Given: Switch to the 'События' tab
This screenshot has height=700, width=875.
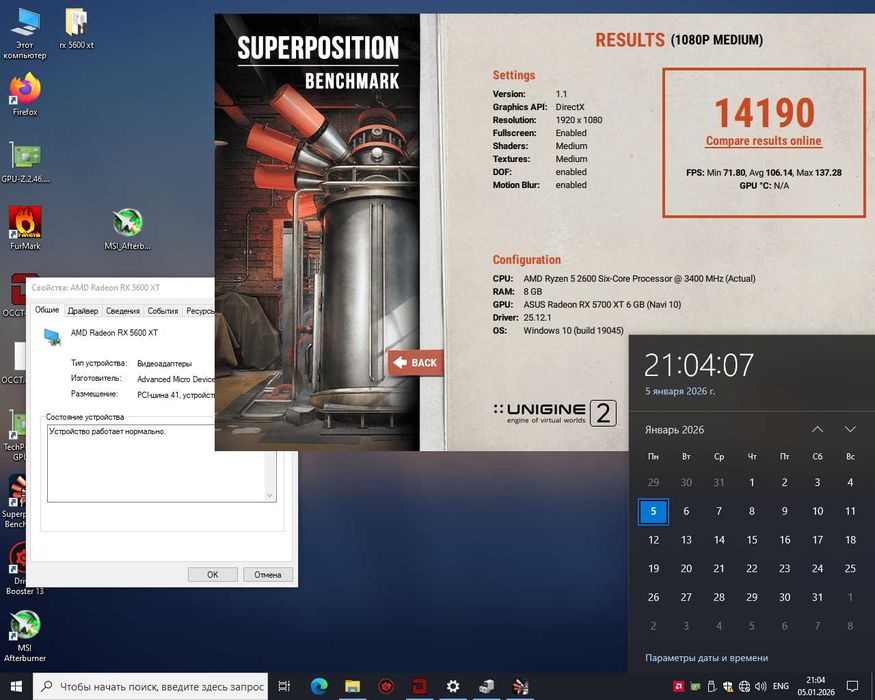Looking at the screenshot, I should point(163,311).
